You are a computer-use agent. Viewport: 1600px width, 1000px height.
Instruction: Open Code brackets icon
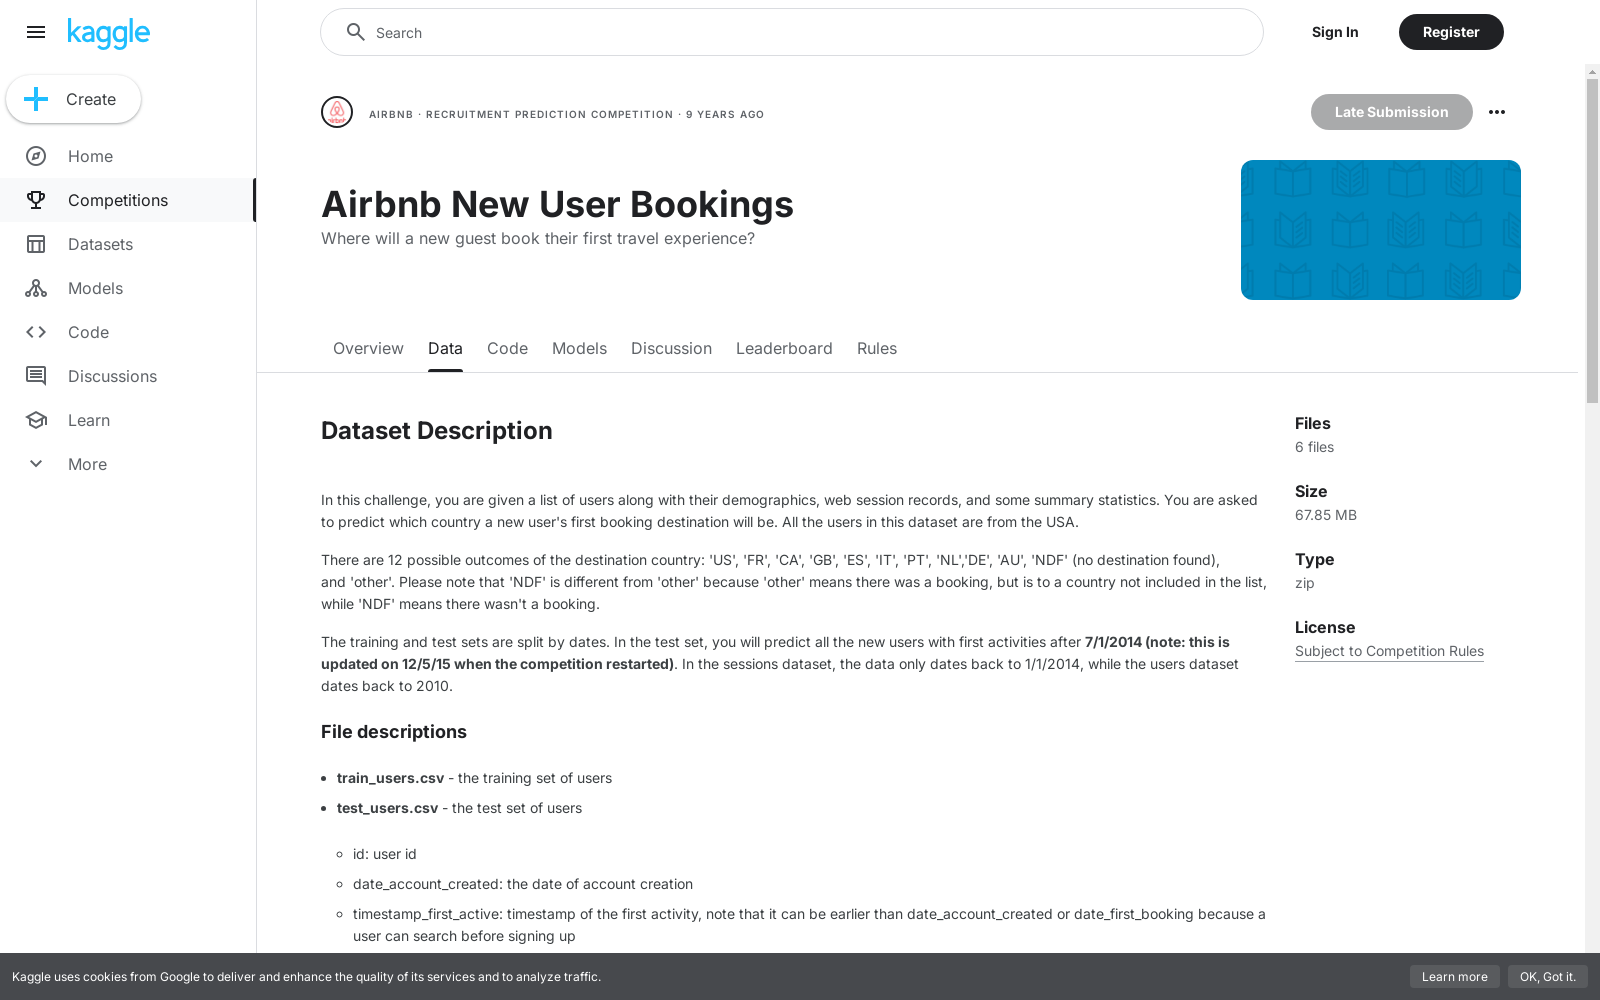pyautogui.click(x=36, y=332)
